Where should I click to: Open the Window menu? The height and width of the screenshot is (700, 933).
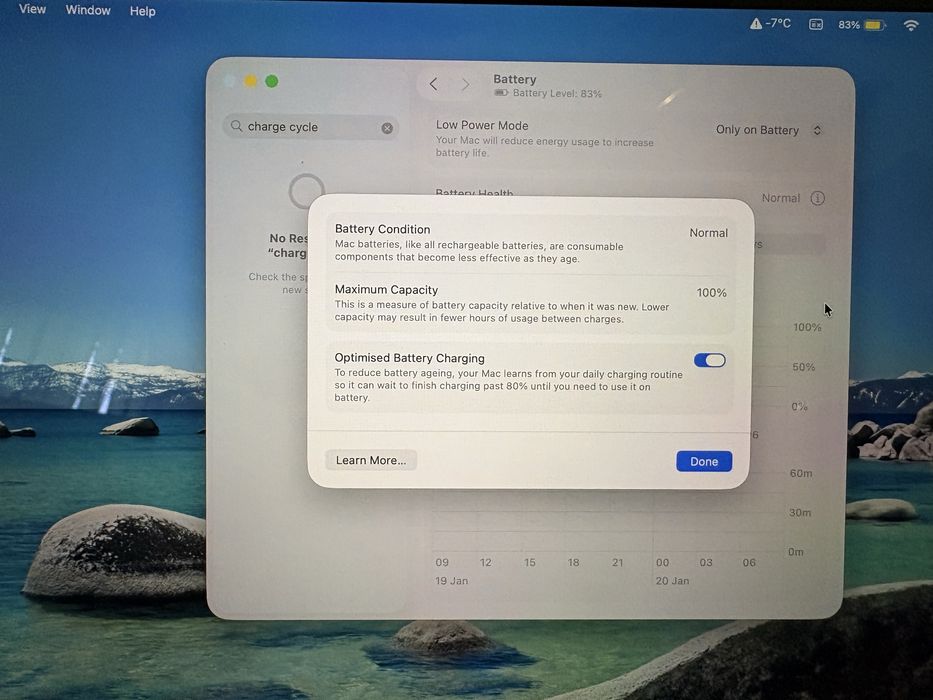(88, 10)
